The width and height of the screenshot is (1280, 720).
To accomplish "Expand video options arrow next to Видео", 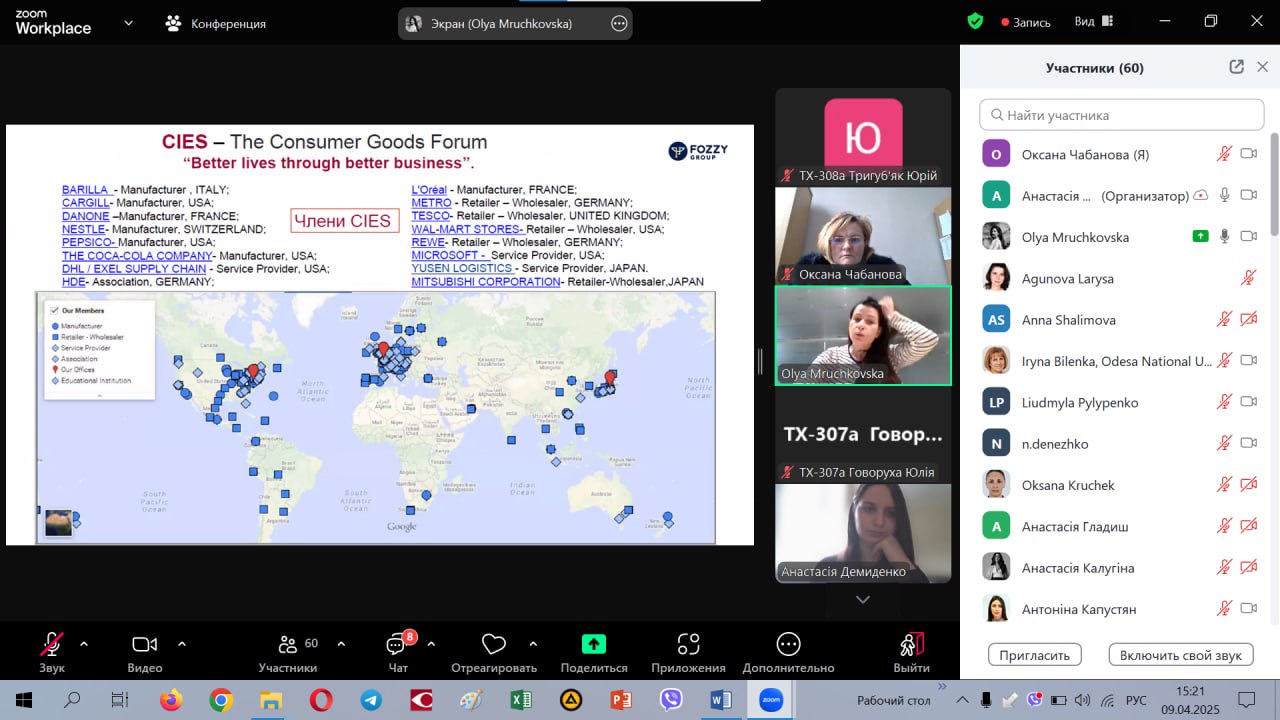I will point(182,644).
